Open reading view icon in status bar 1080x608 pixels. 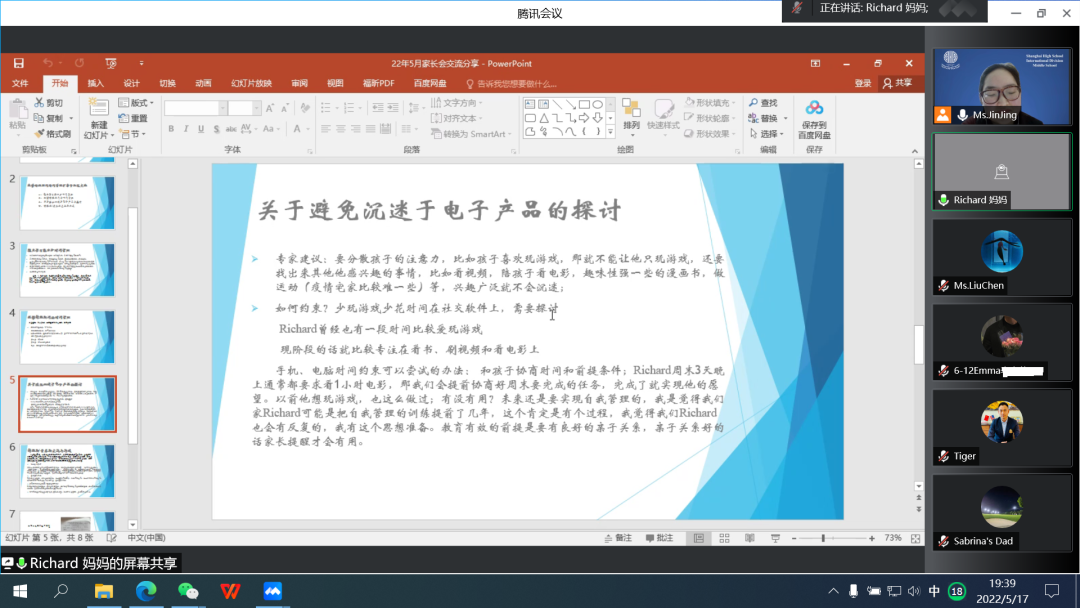tap(749, 538)
